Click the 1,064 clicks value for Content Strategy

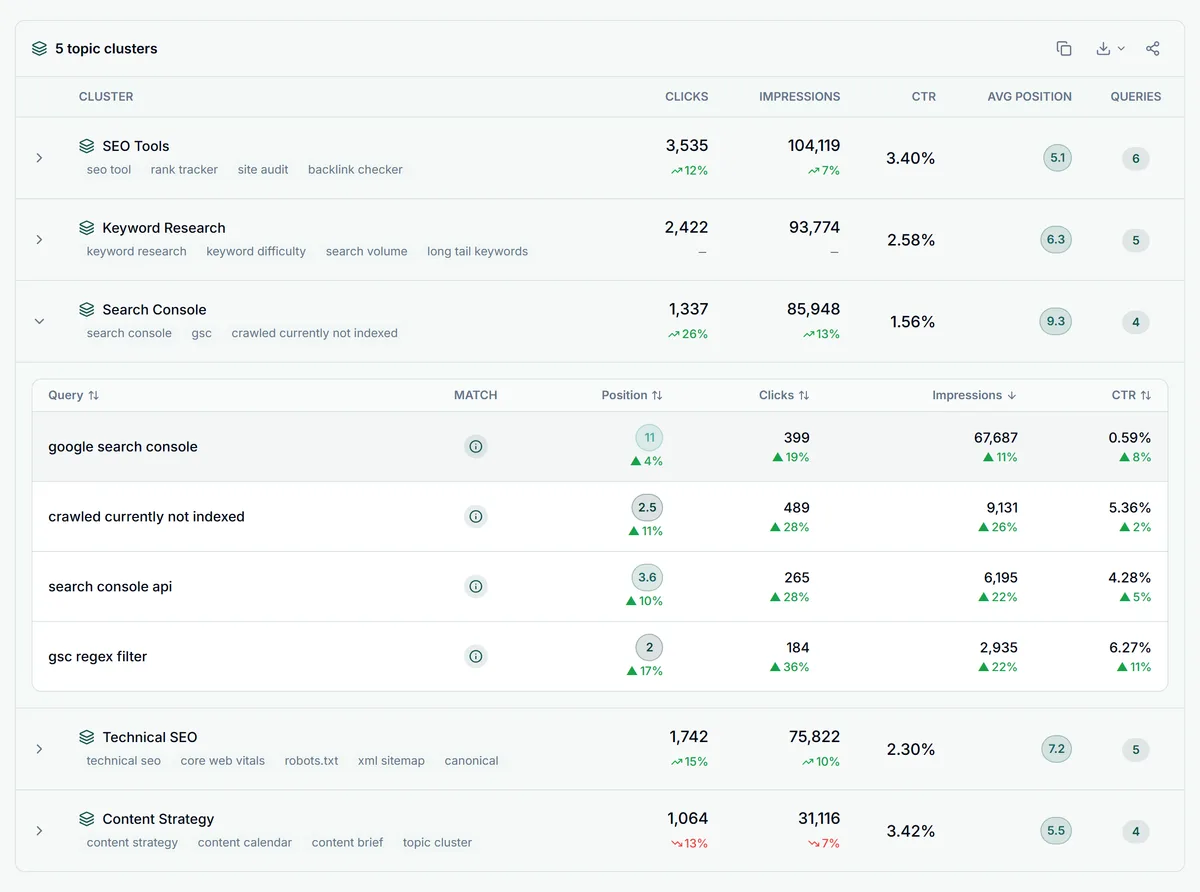coord(687,819)
